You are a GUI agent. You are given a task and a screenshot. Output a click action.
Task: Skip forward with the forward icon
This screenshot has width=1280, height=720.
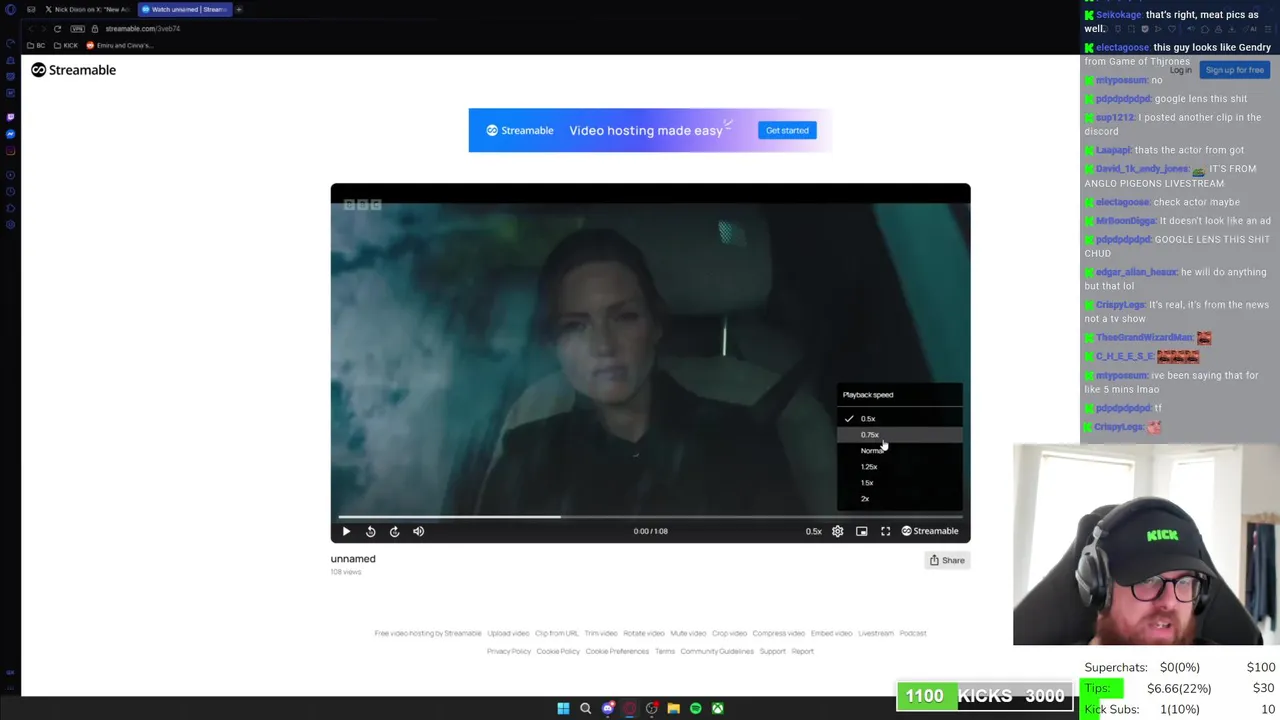pos(394,531)
